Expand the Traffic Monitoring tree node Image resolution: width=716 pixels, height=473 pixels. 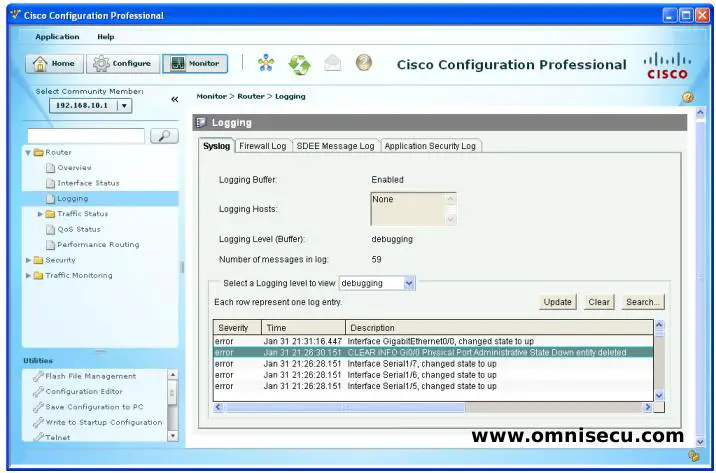28,276
